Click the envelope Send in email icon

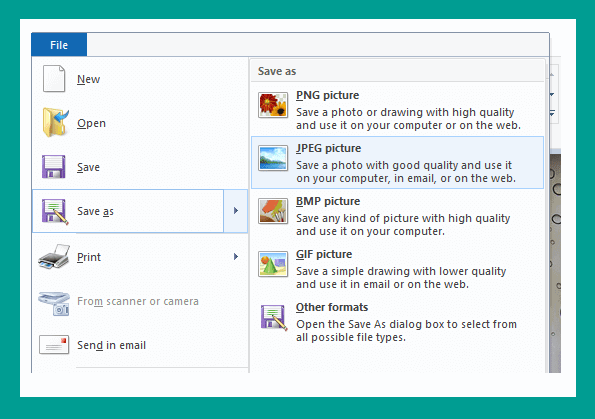pos(54,345)
